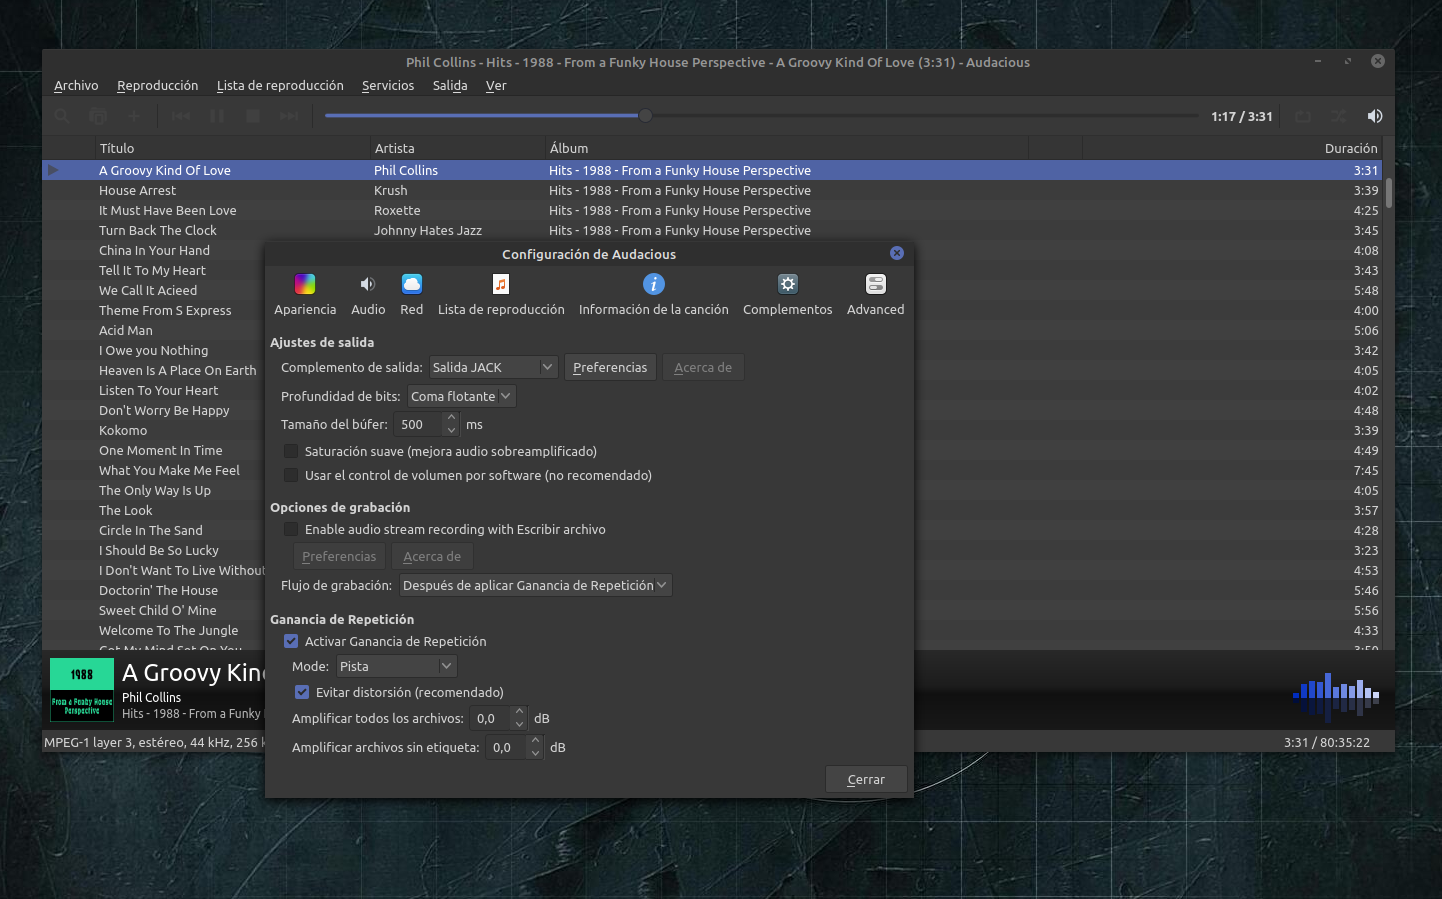Enable Saturación suave checkbox

coord(291,452)
